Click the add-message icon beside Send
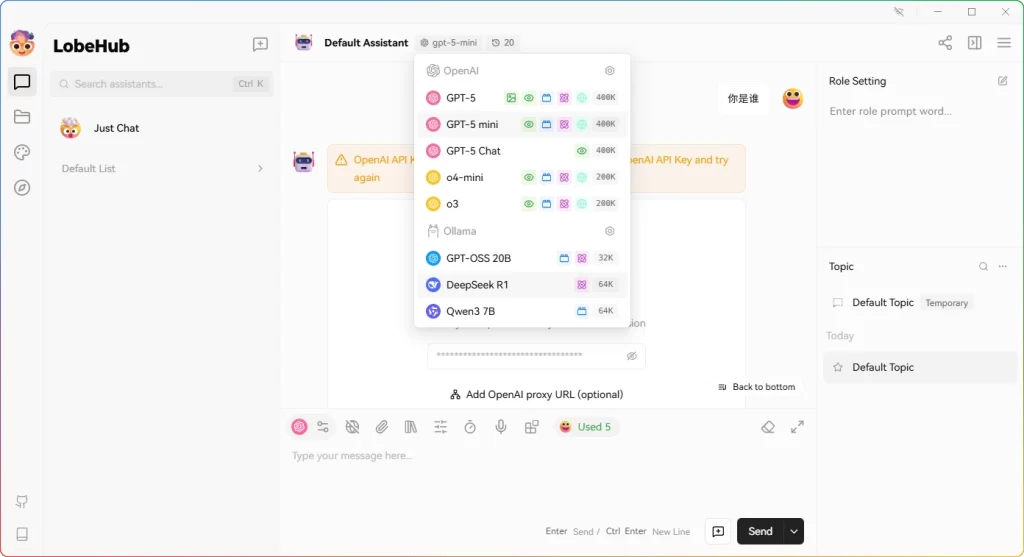This screenshot has height=557, width=1024. point(718,532)
